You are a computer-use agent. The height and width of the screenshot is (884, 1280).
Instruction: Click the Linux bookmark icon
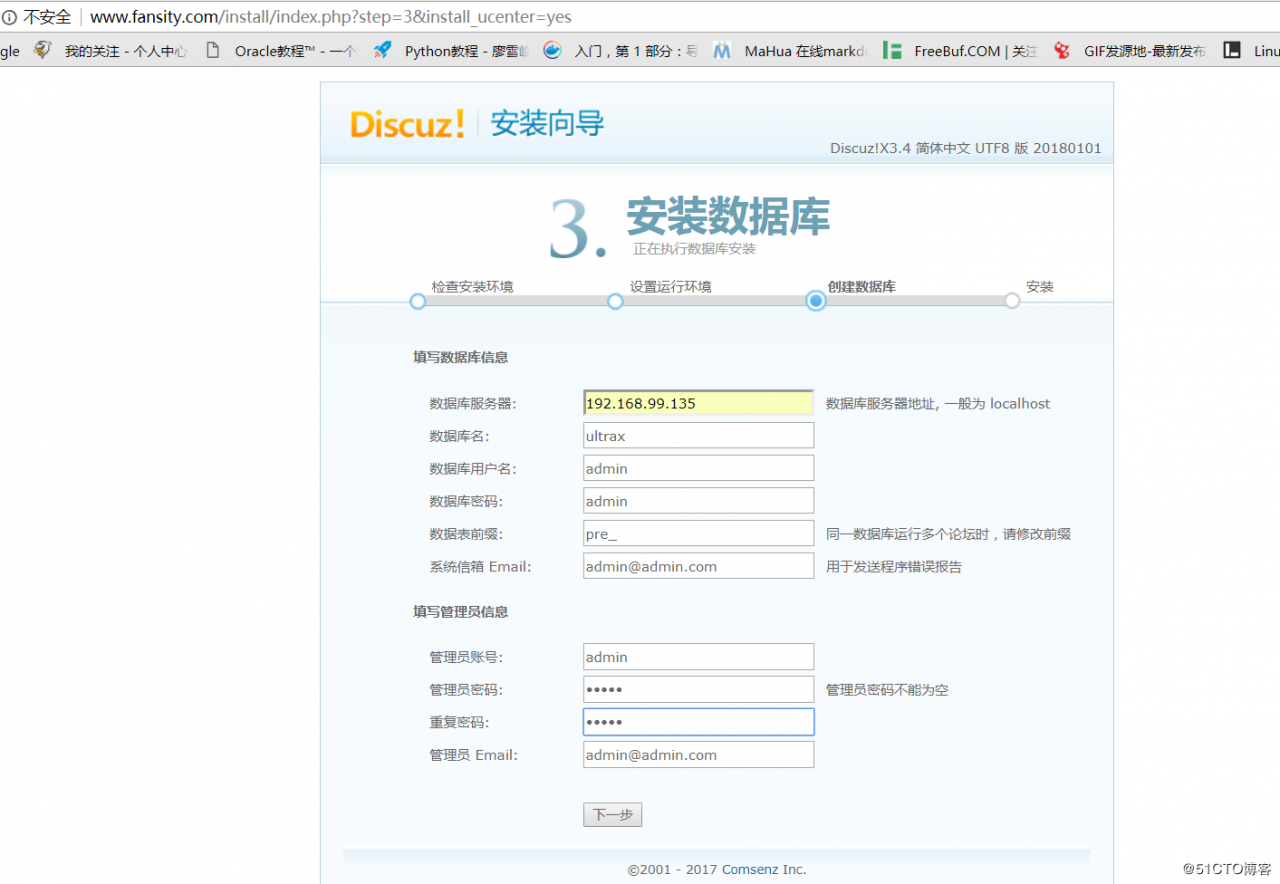coord(1232,50)
